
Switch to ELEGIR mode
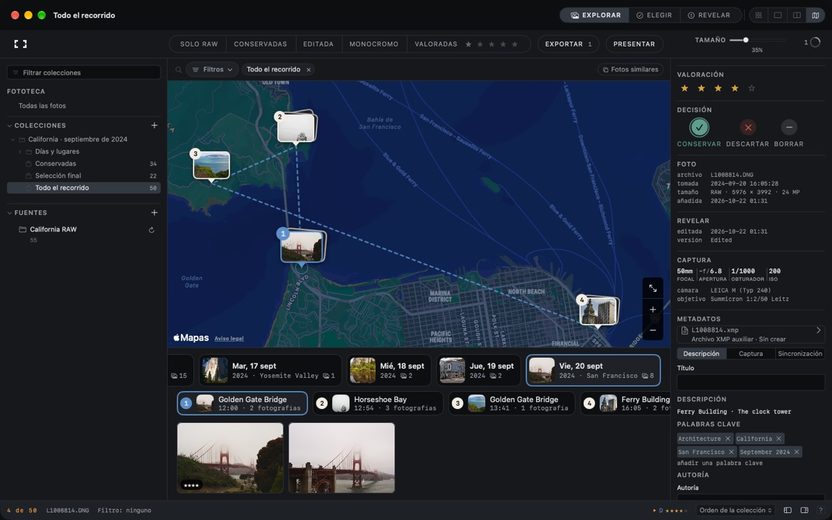[654, 15]
